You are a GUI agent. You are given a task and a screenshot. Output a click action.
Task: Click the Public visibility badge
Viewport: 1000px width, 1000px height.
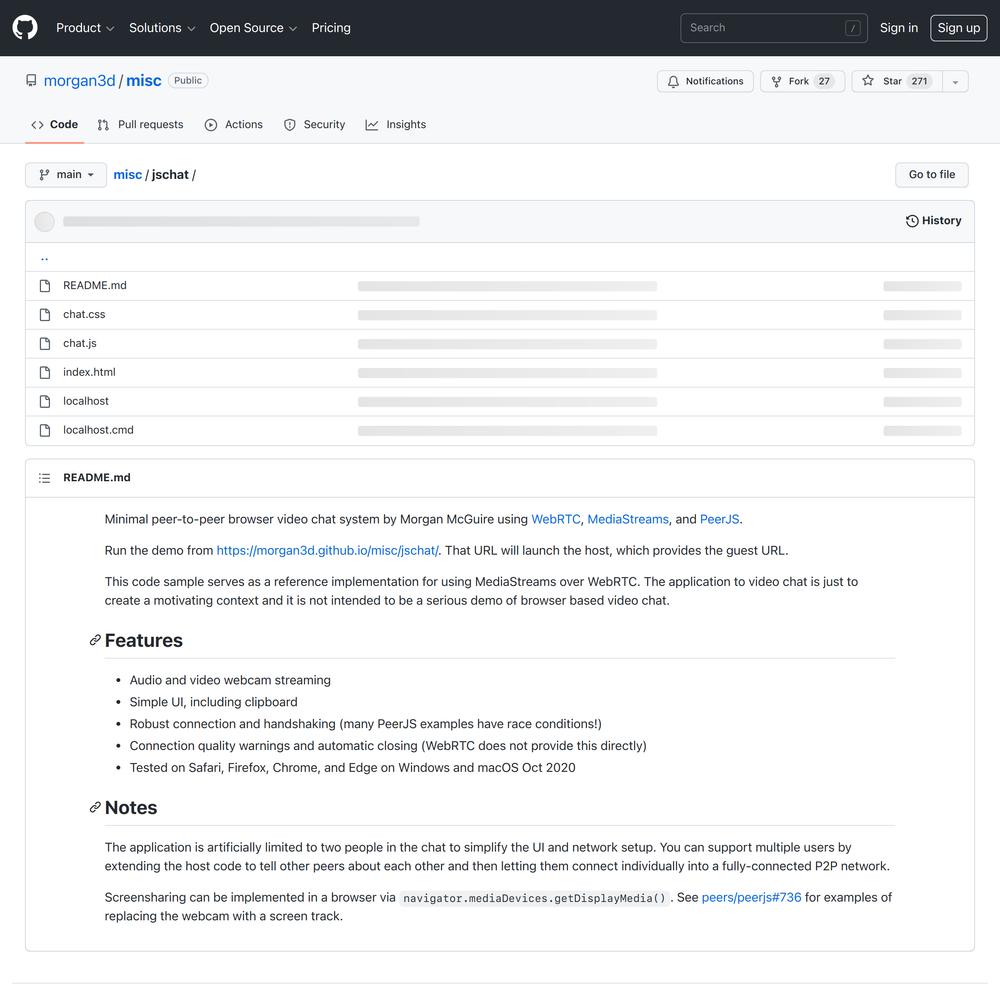click(x=188, y=80)
